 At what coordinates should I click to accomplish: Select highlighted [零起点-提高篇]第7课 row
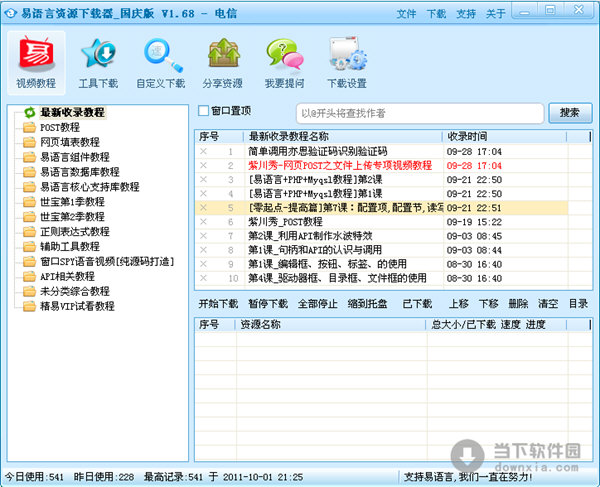point(382,208)
